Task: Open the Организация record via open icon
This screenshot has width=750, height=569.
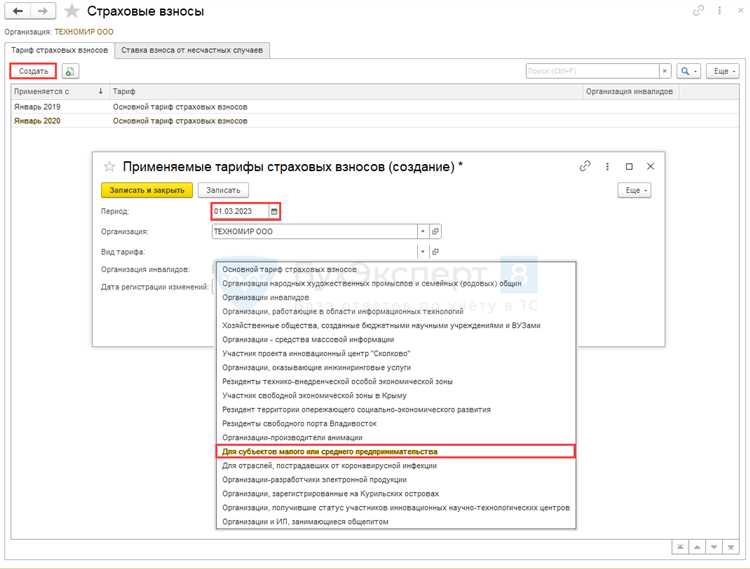Action: click(435, 231)
